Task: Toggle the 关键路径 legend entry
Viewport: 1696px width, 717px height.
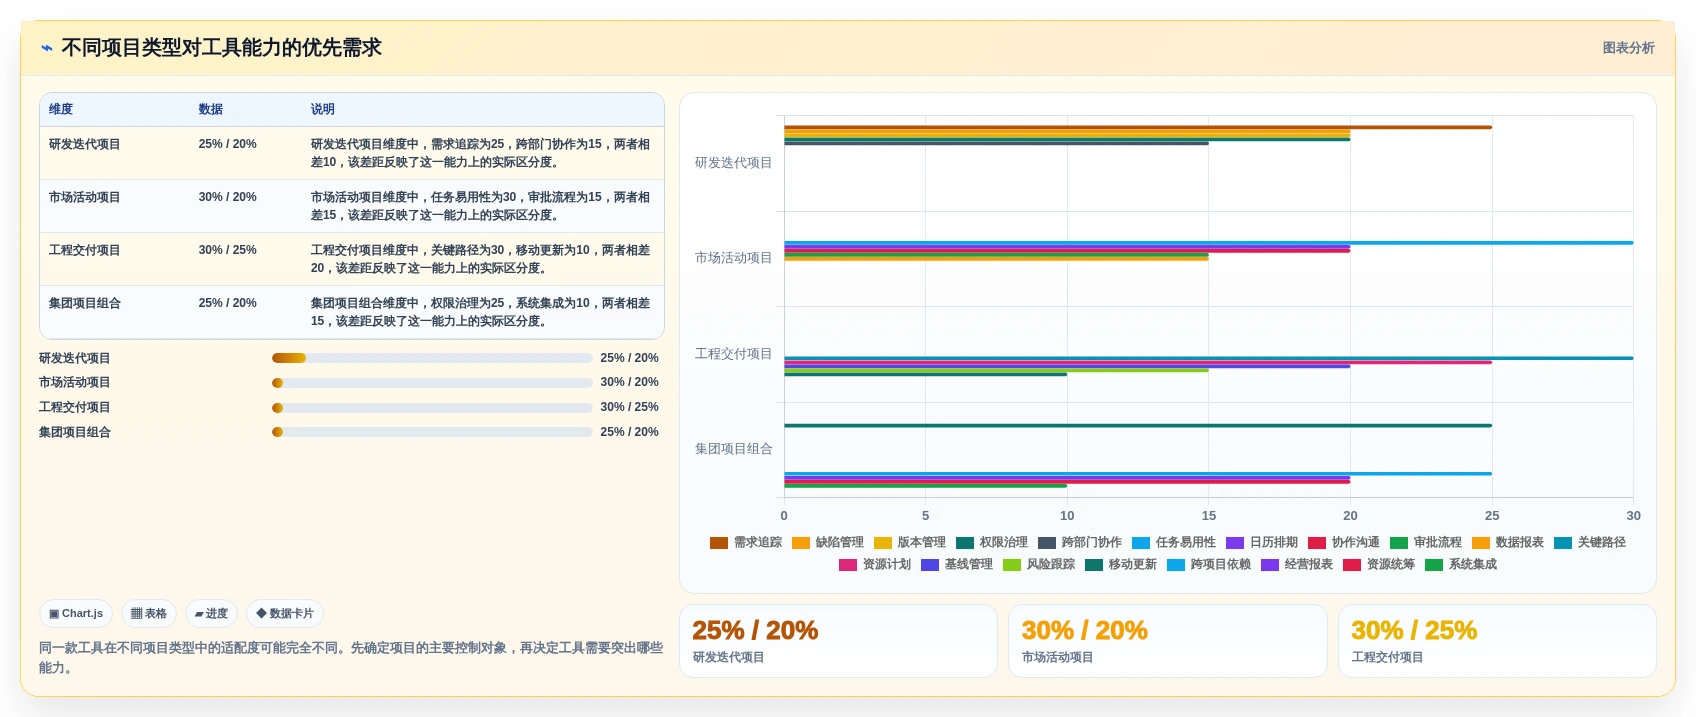Action: 1590,542
